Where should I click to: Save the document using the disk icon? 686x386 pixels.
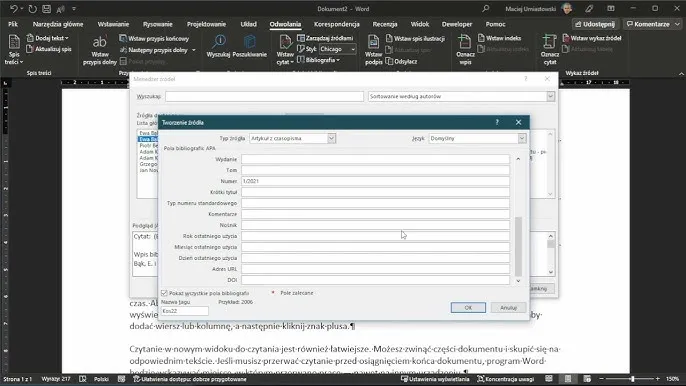tap(46, 9)
